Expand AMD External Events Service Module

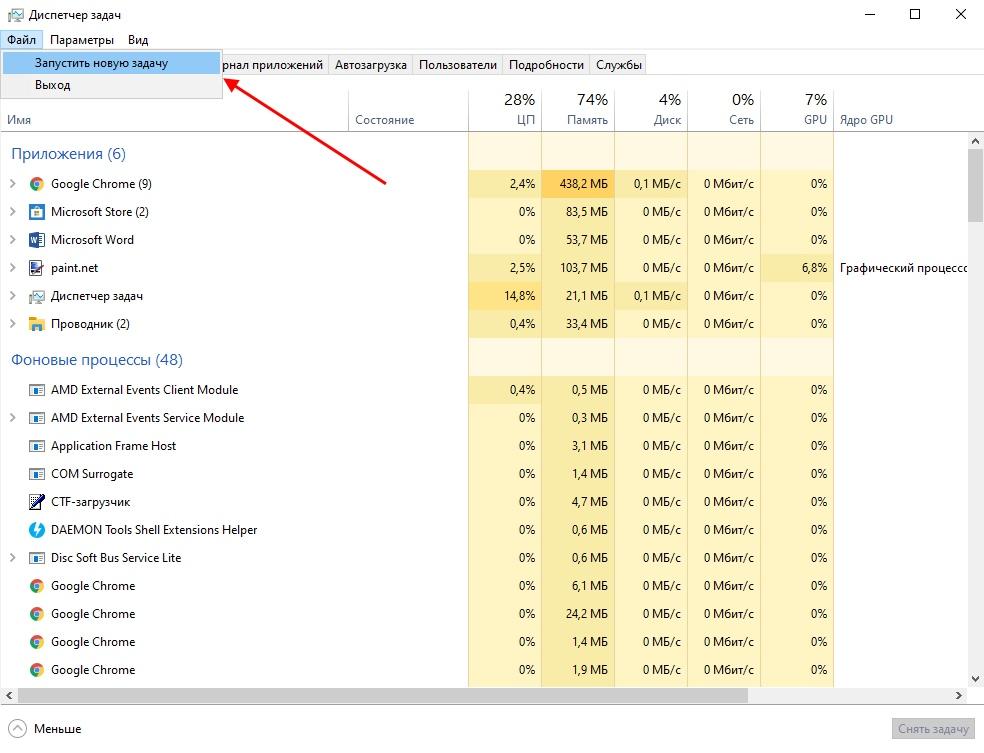point(13,418)
